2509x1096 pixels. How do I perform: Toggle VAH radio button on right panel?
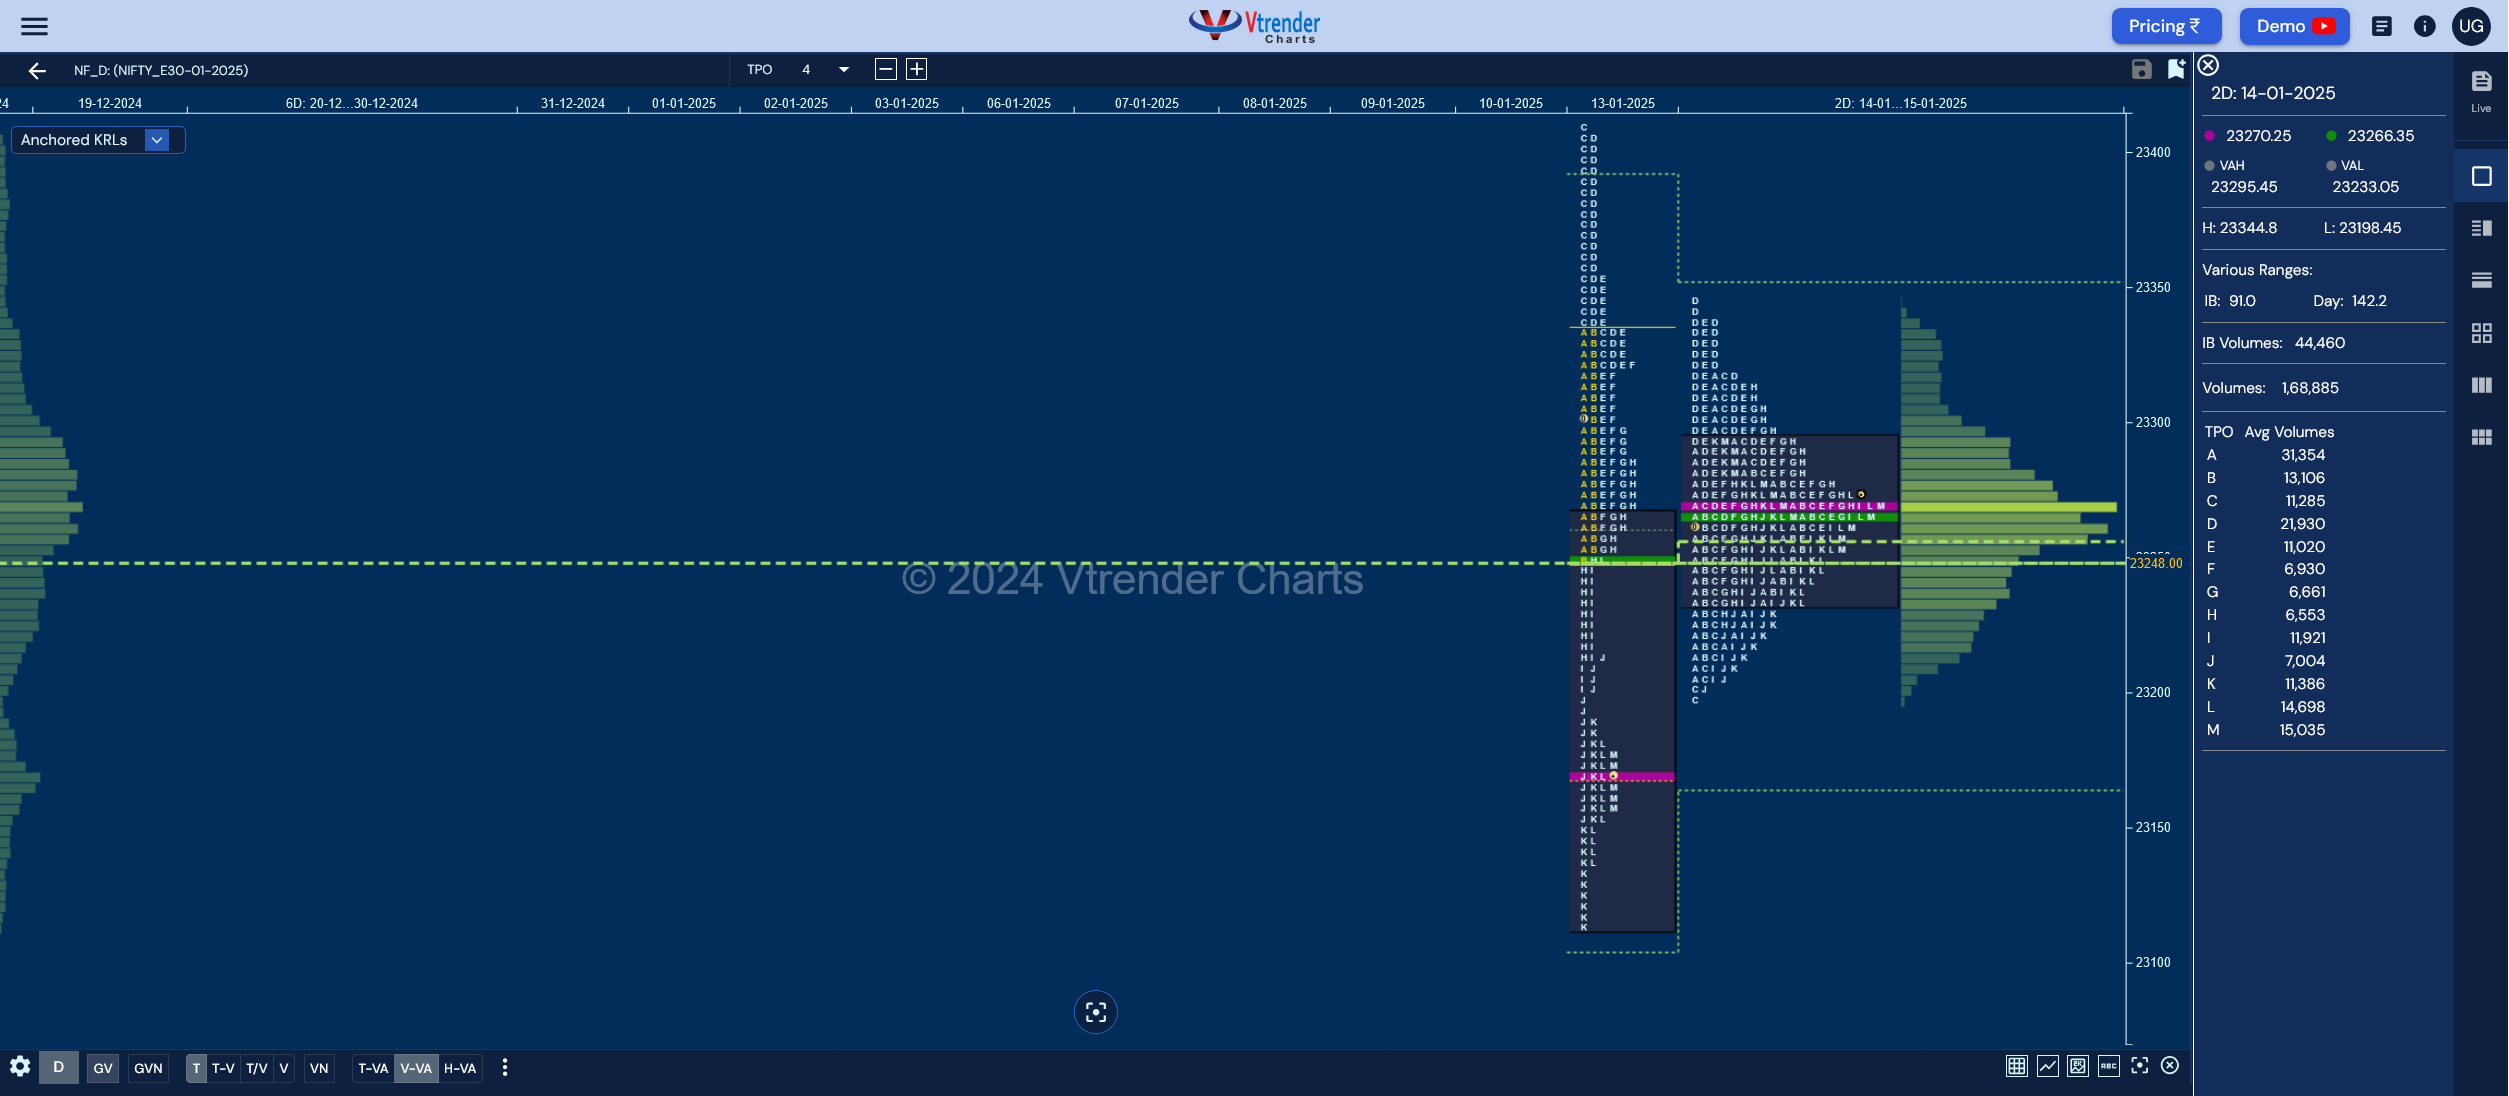pyautogui.click(x=2213, y=165)
